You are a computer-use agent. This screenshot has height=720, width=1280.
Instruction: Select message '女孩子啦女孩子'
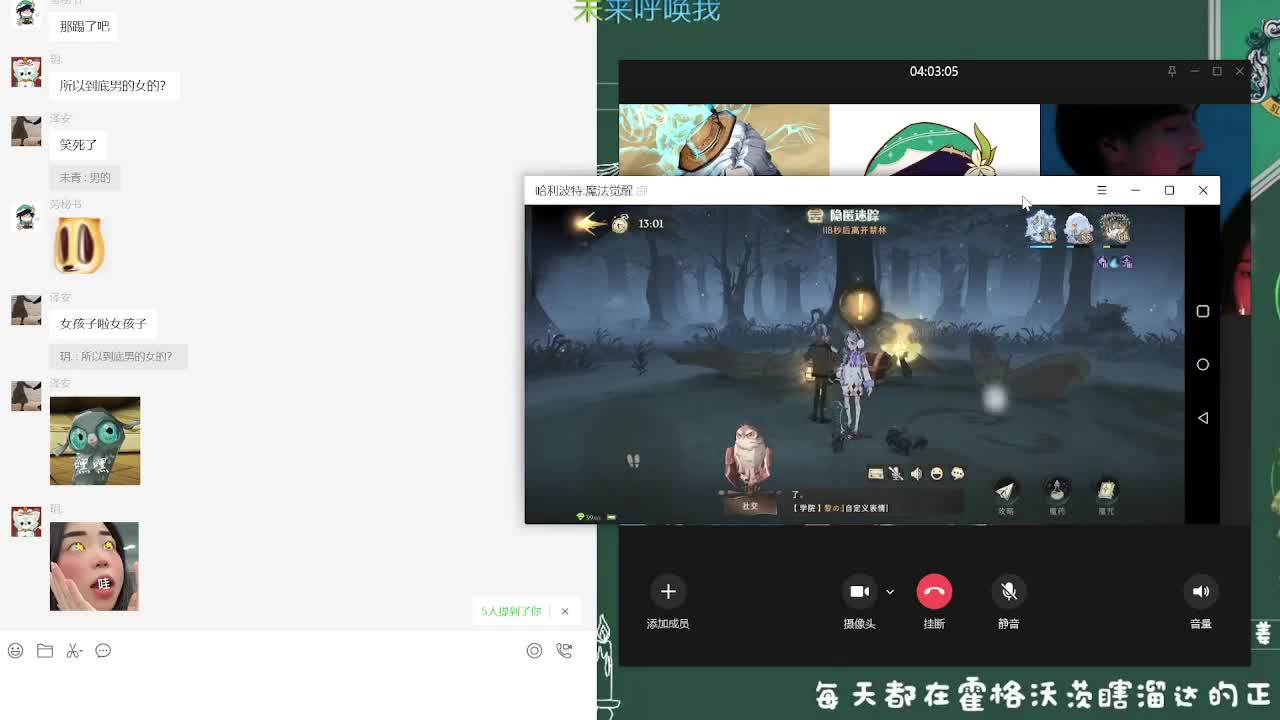coord(103,324)
